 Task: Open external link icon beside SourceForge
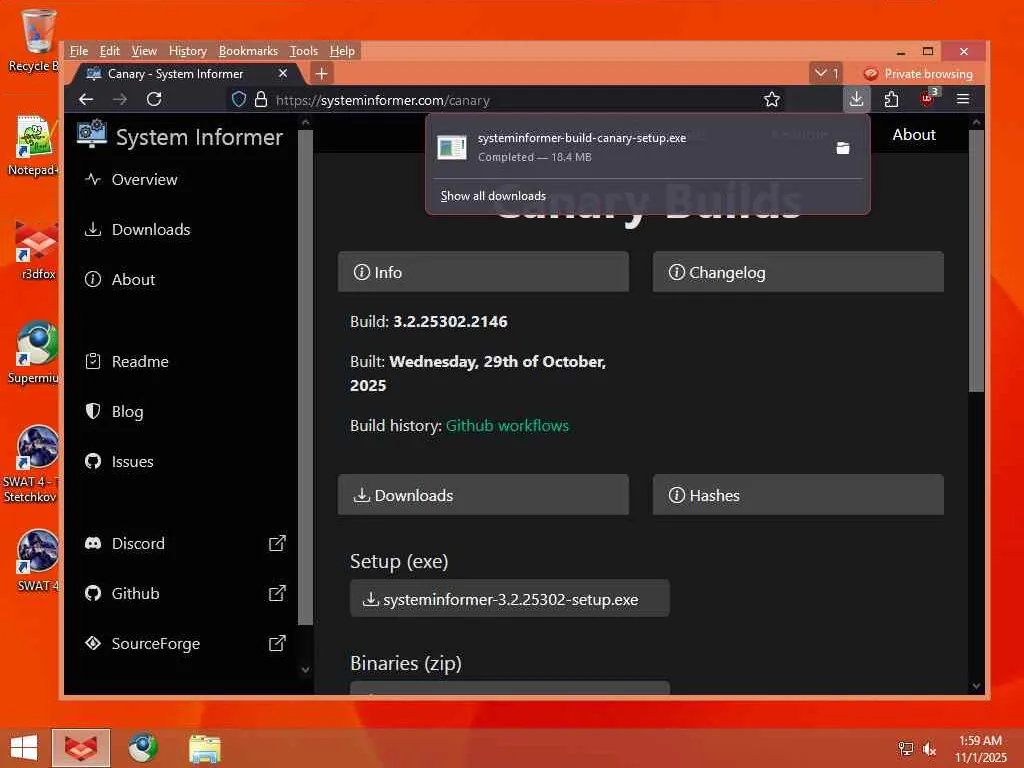coord(277,643)
